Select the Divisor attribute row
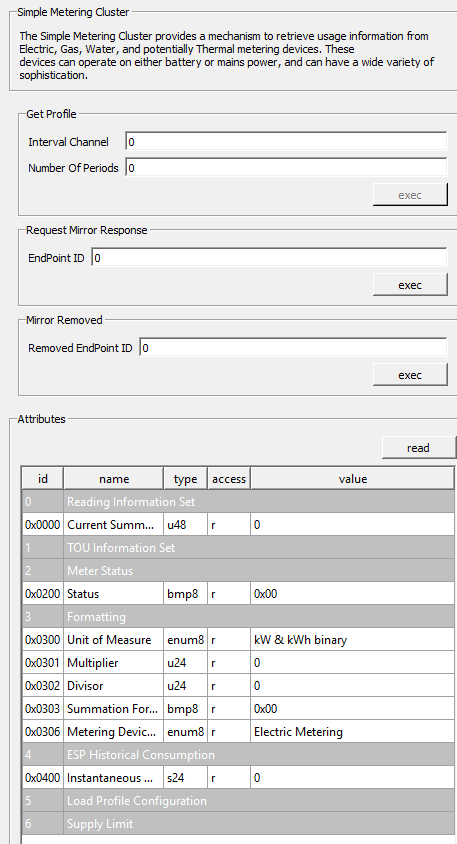The width and height of the screenshot is (457, 844). point(238,686)
